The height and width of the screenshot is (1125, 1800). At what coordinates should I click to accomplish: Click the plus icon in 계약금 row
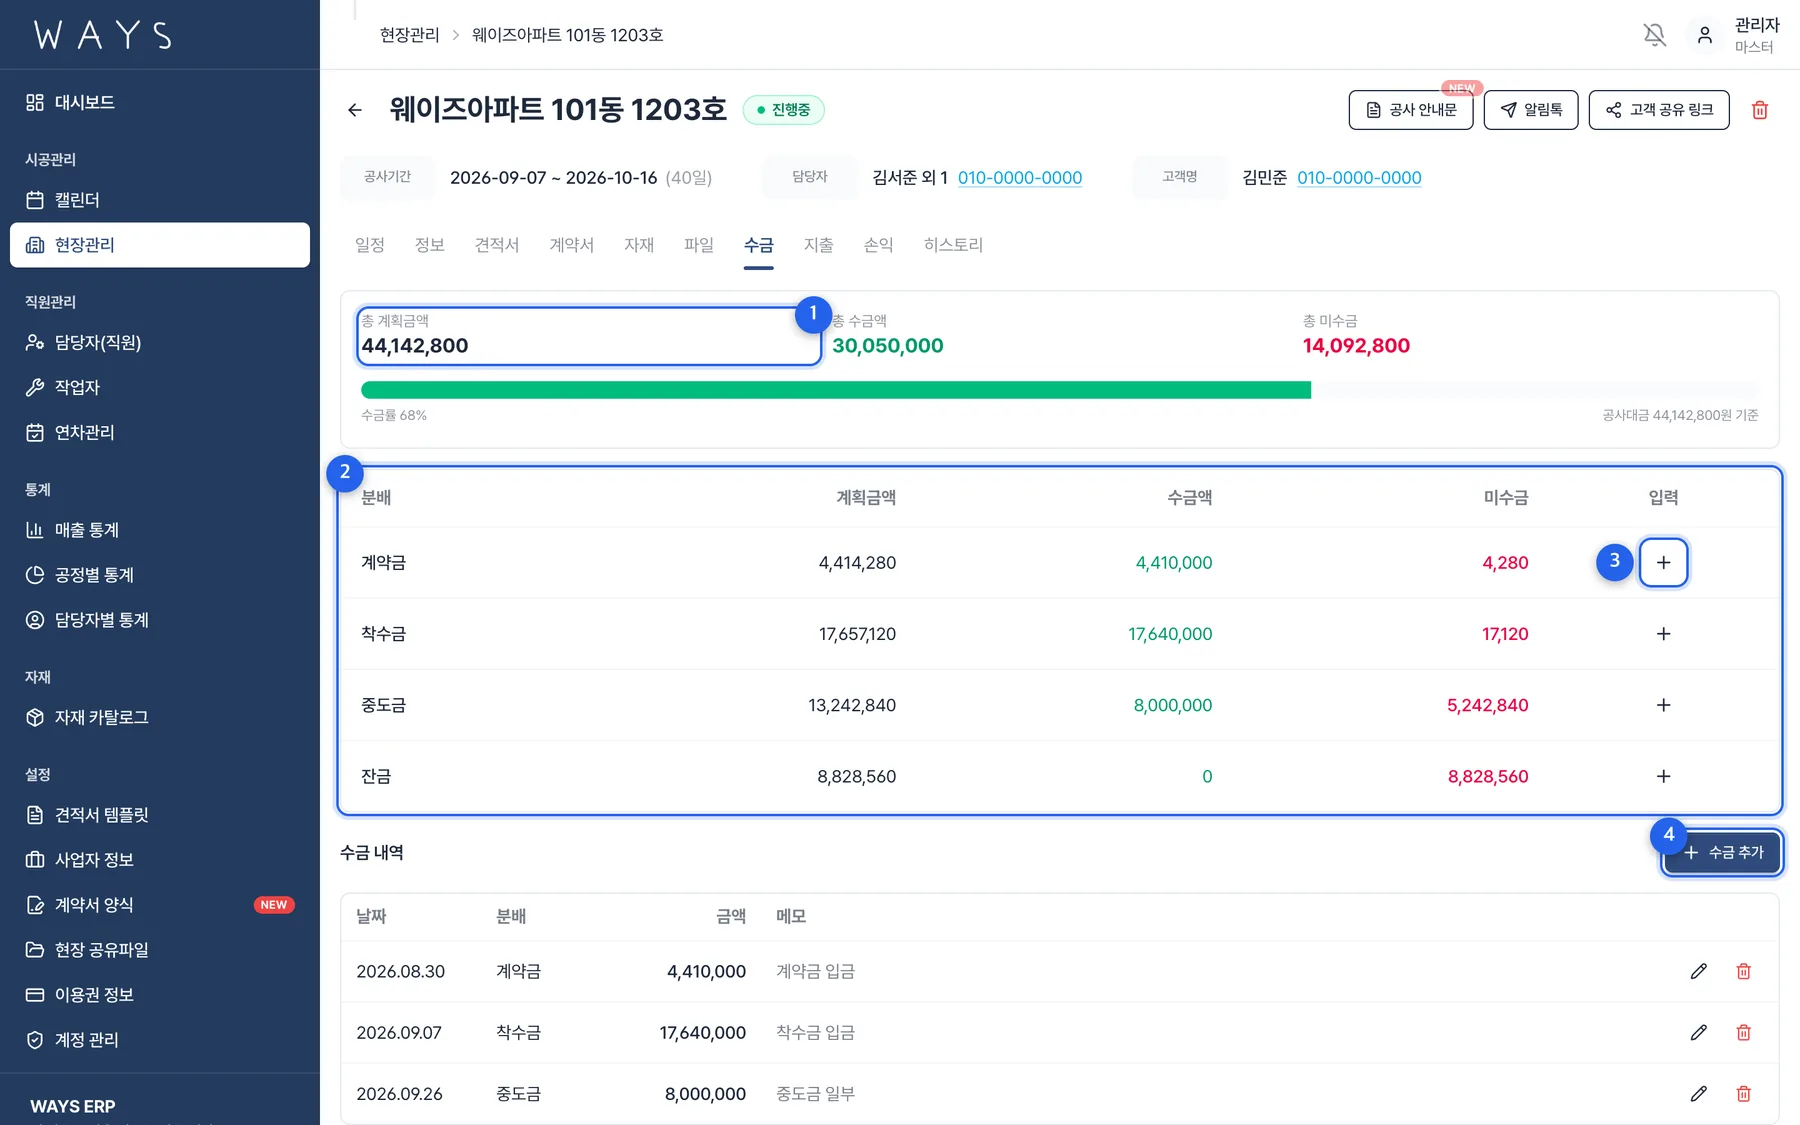[x=1663, y=562]
